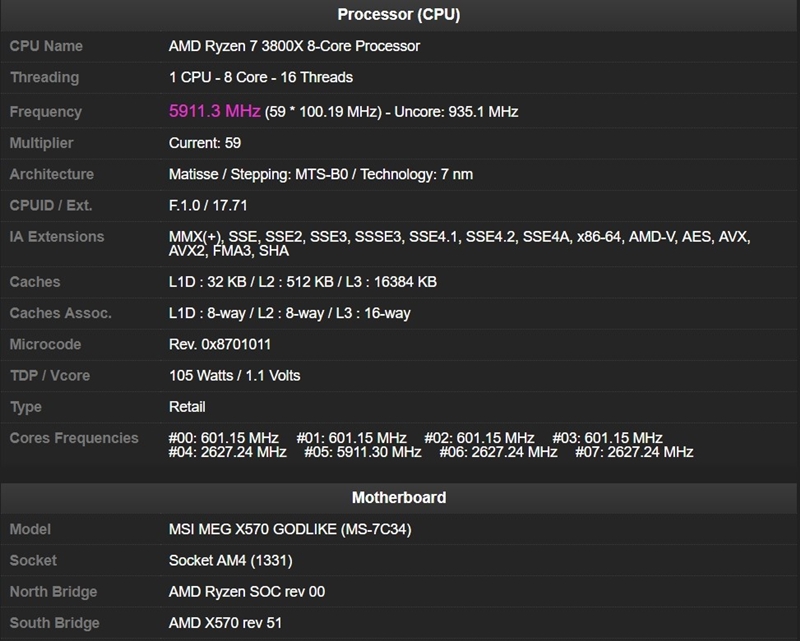
Task: Click the Processor (CPU) section header
Action: 399,14
